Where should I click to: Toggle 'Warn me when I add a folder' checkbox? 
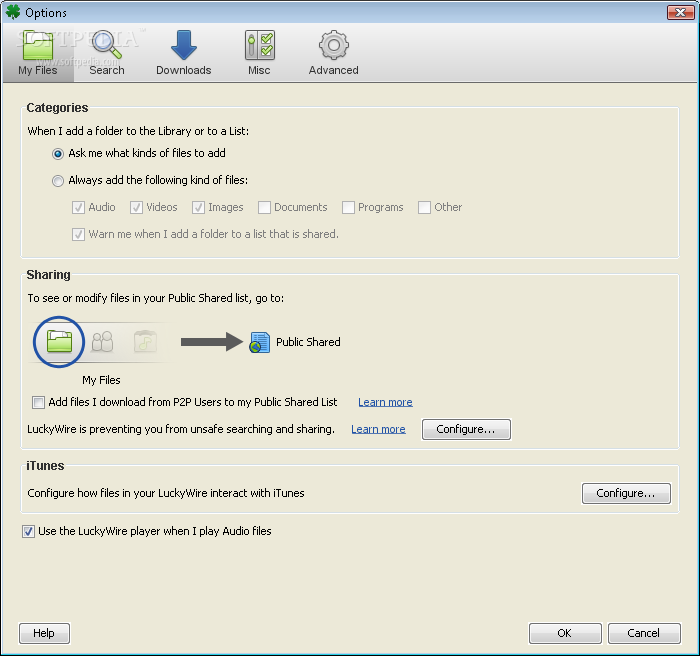pos(78,234)
